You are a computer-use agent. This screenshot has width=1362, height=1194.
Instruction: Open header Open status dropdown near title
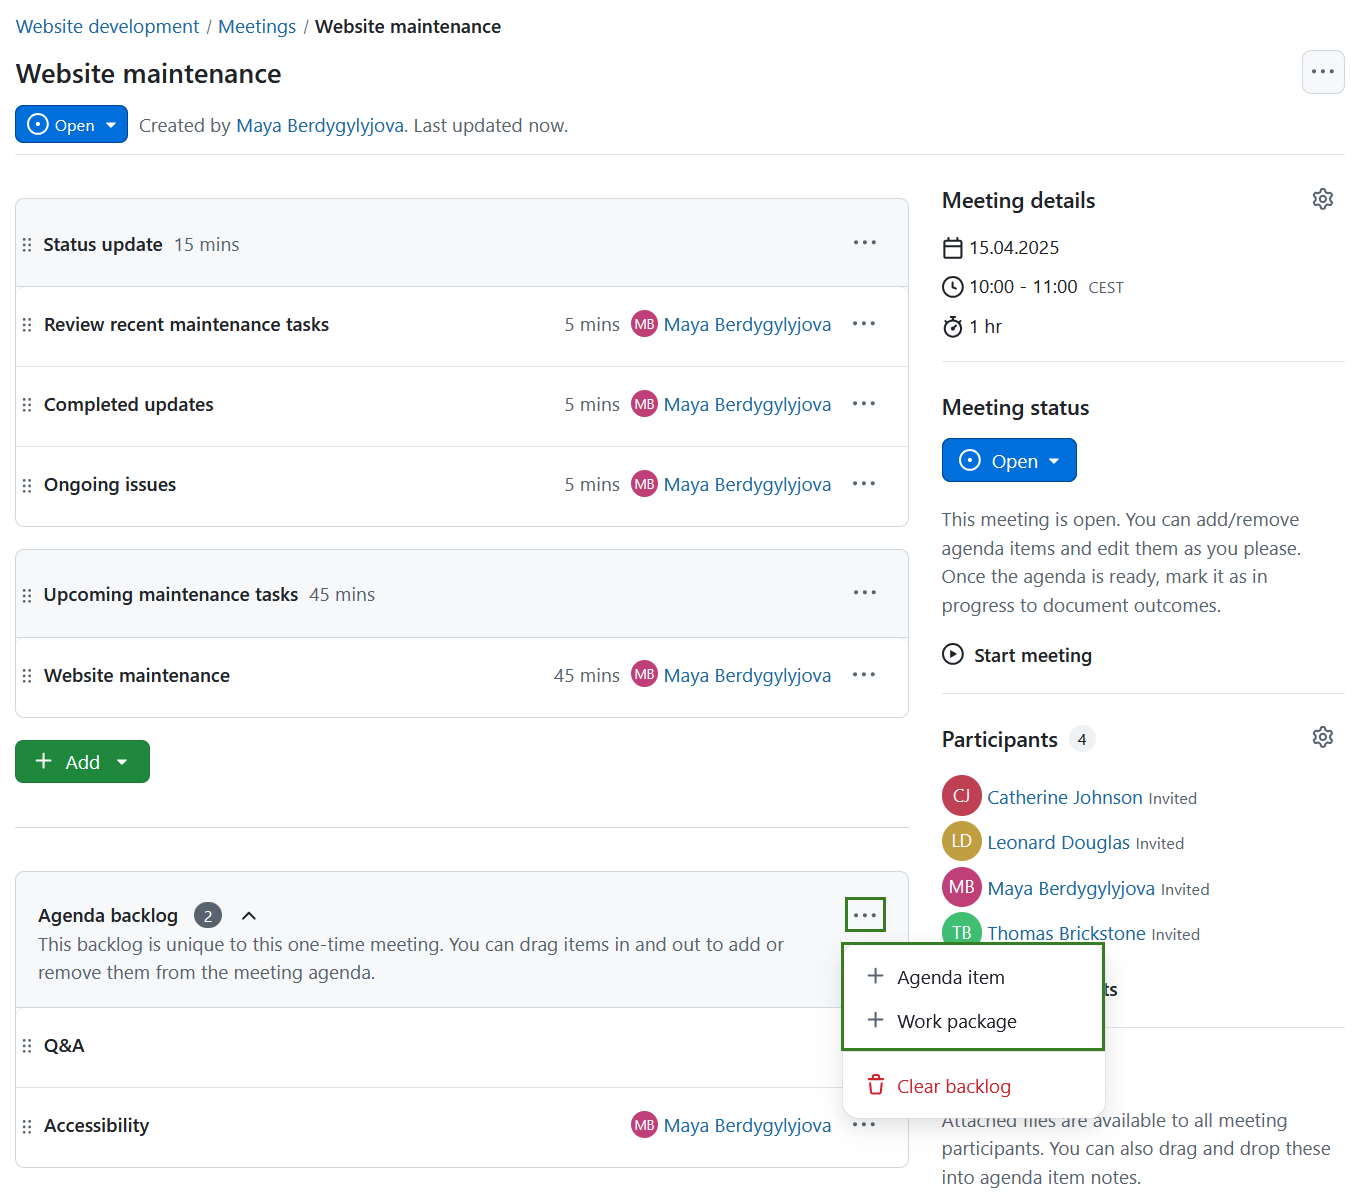click(71, 125)
